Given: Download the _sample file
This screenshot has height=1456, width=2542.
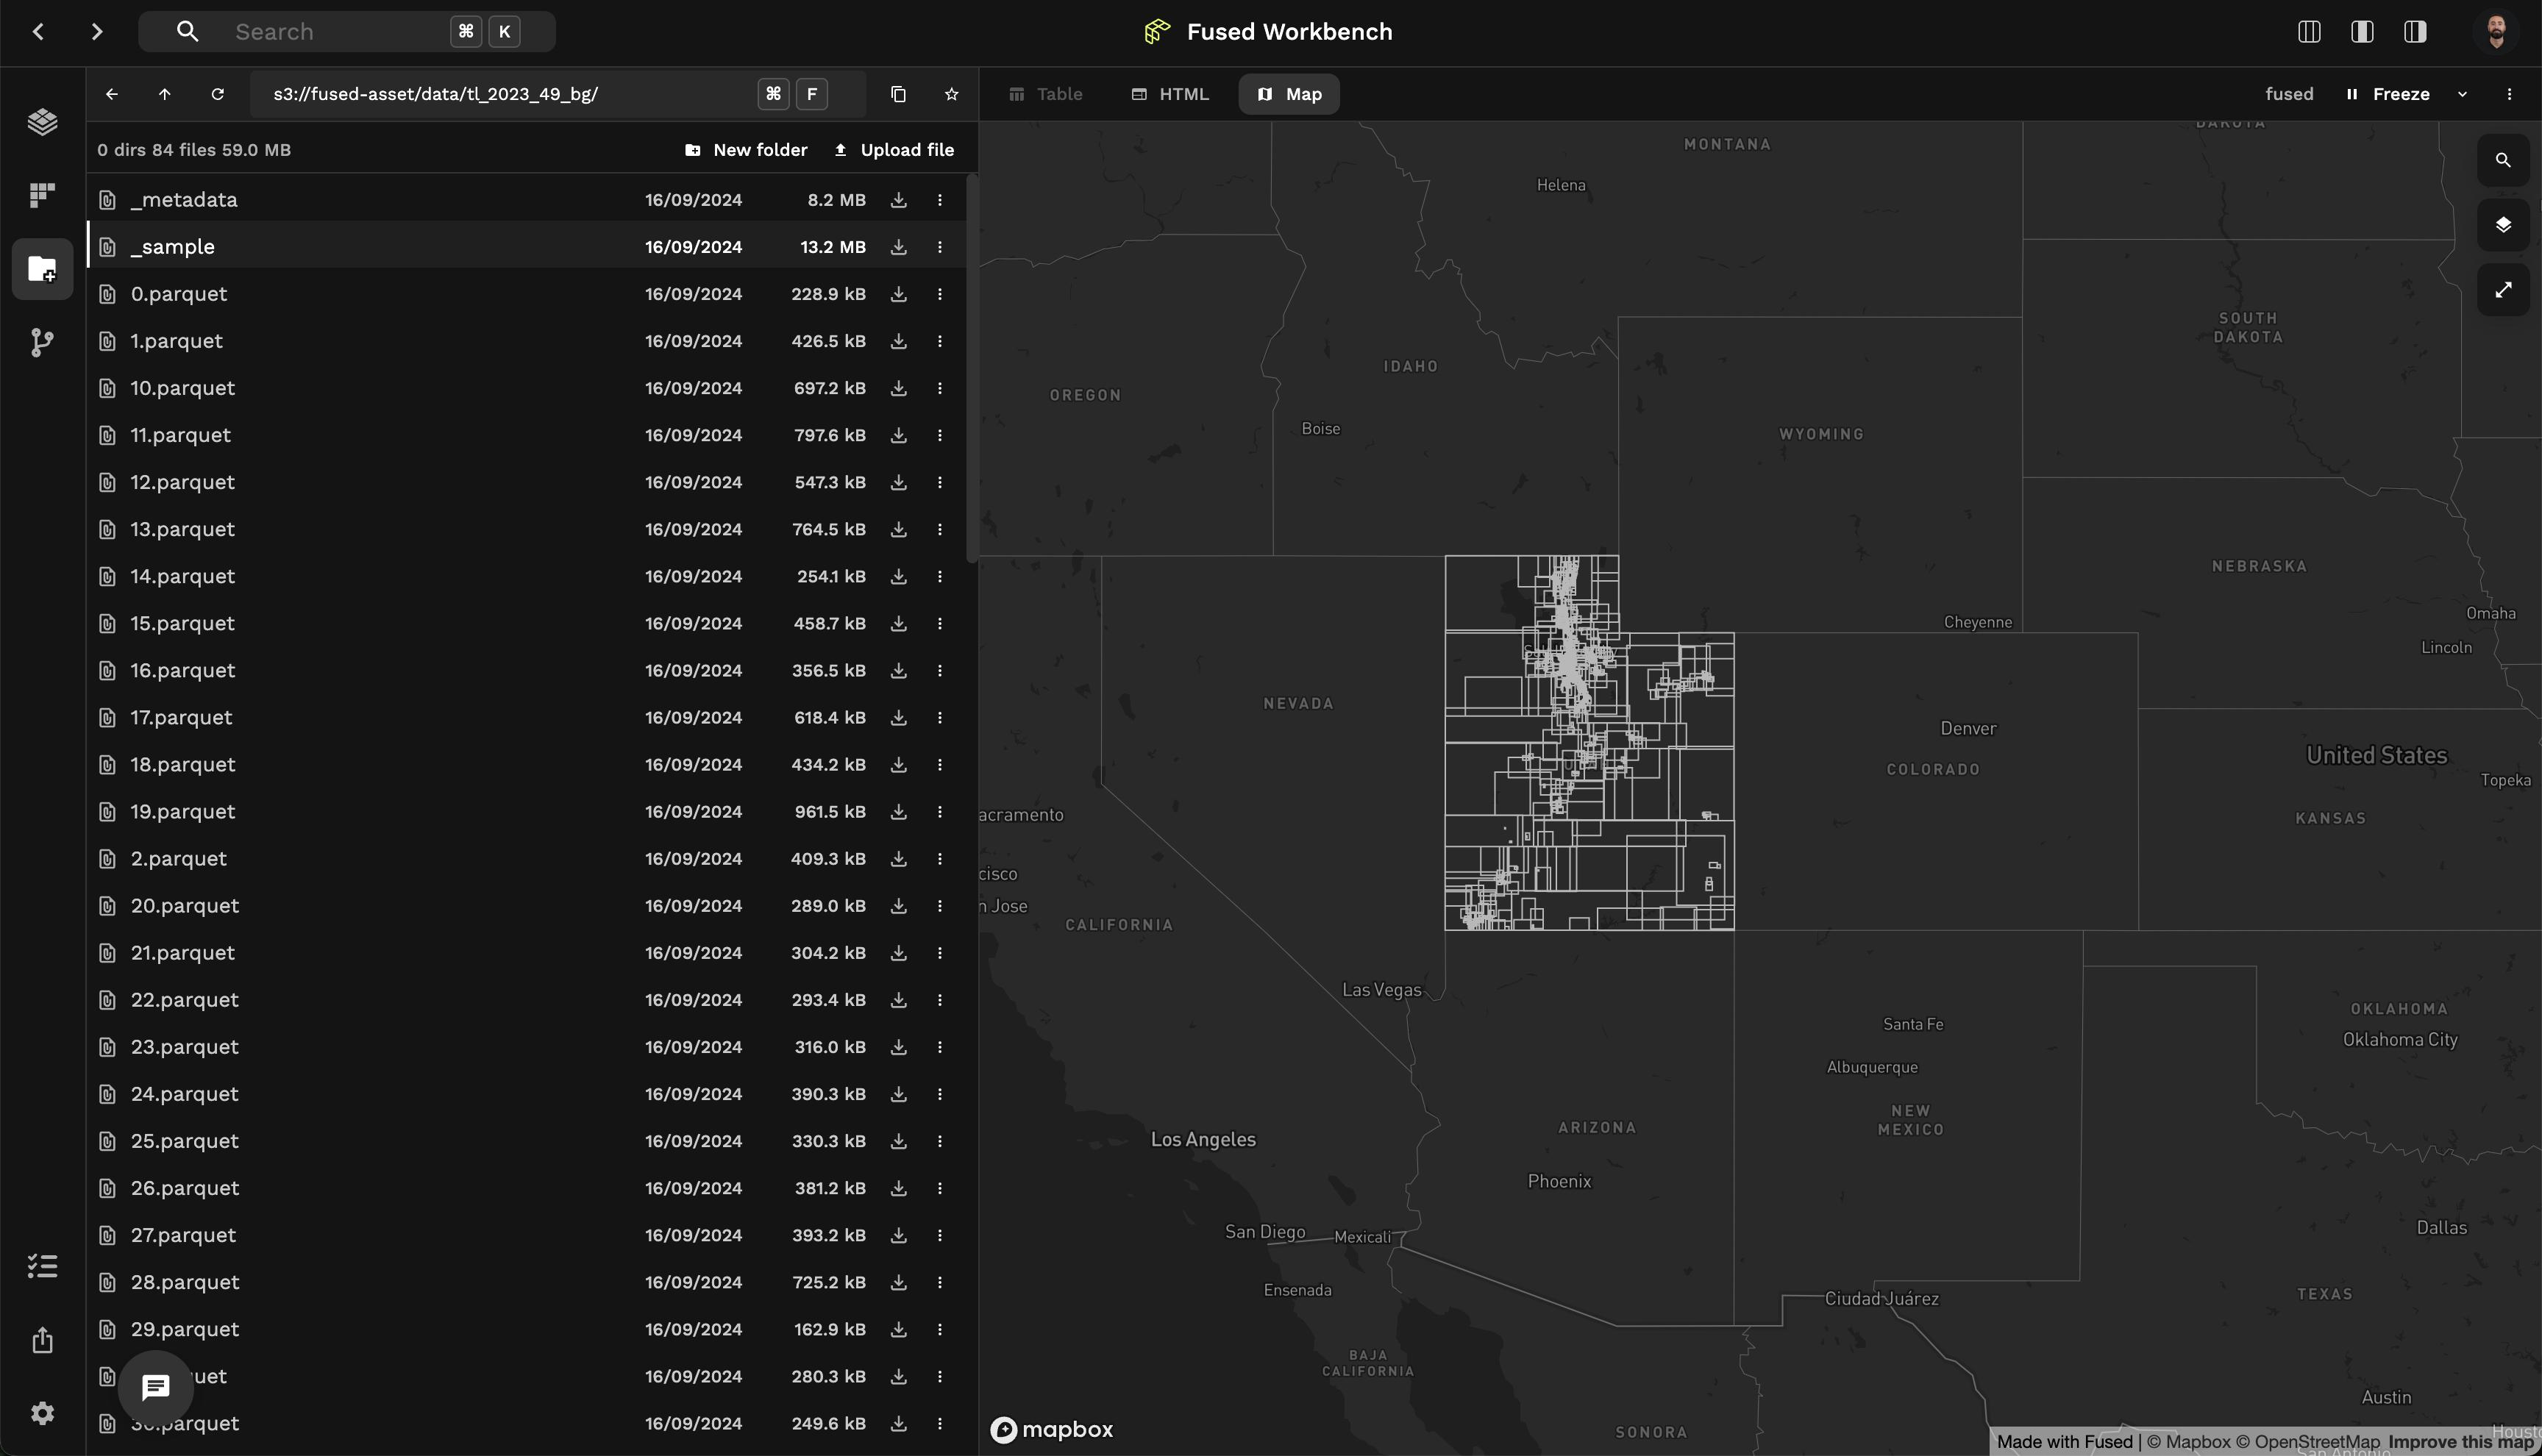Looking at the screenshot, I should [899, 247].
